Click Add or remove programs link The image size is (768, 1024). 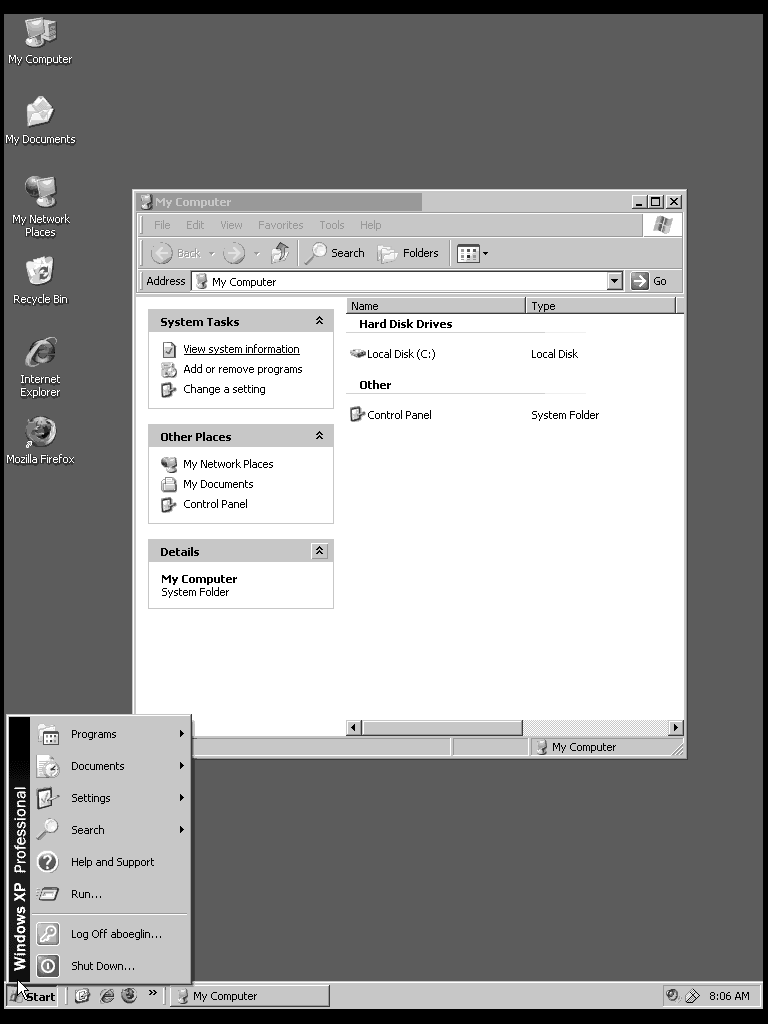(x=242, y=369)
